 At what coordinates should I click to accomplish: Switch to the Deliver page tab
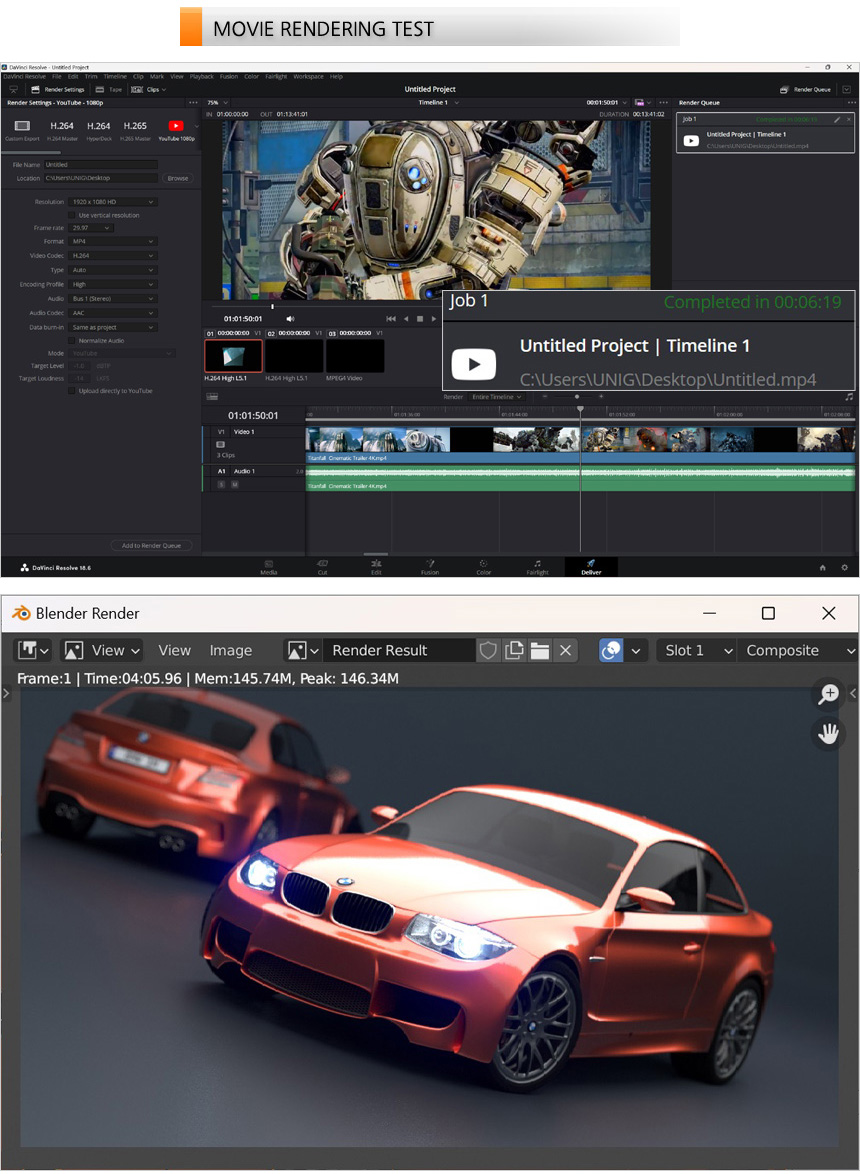(x=591, y=566)
